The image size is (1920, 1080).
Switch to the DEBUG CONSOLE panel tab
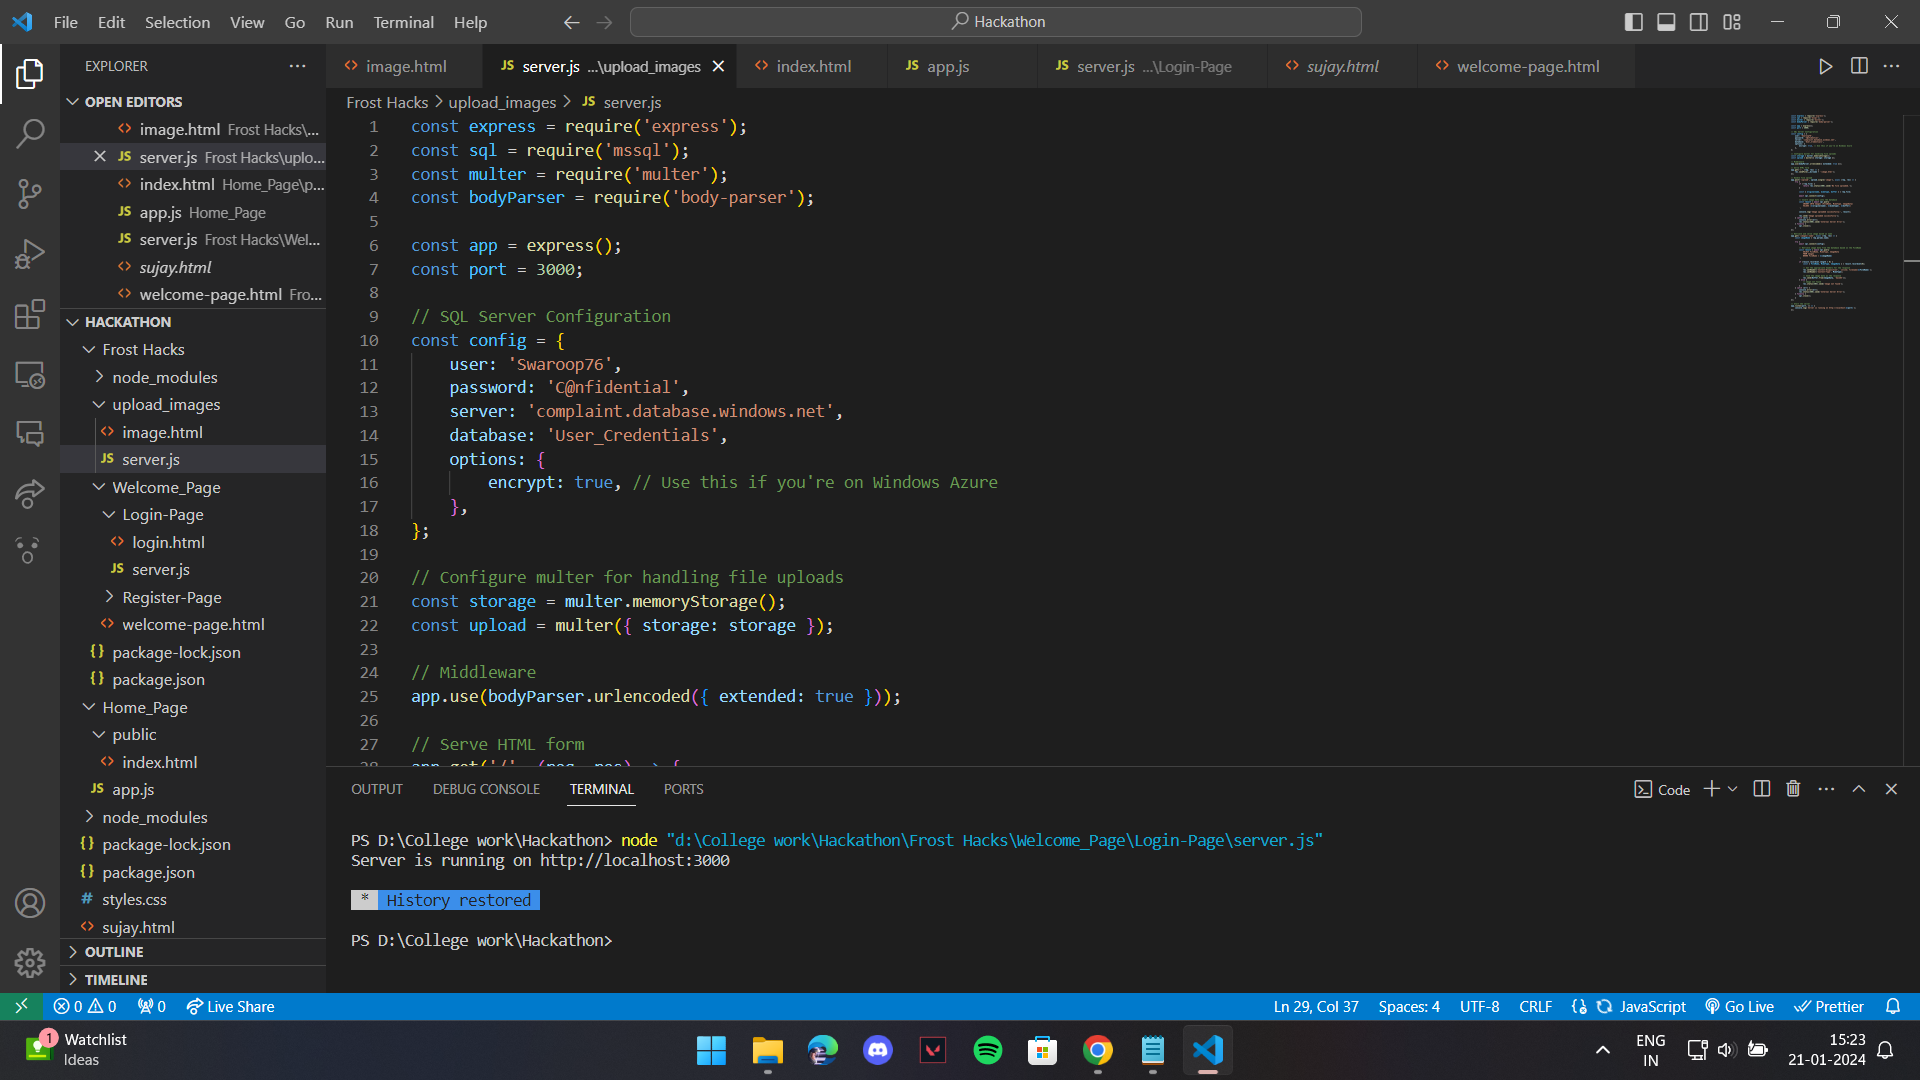[486, 789]
